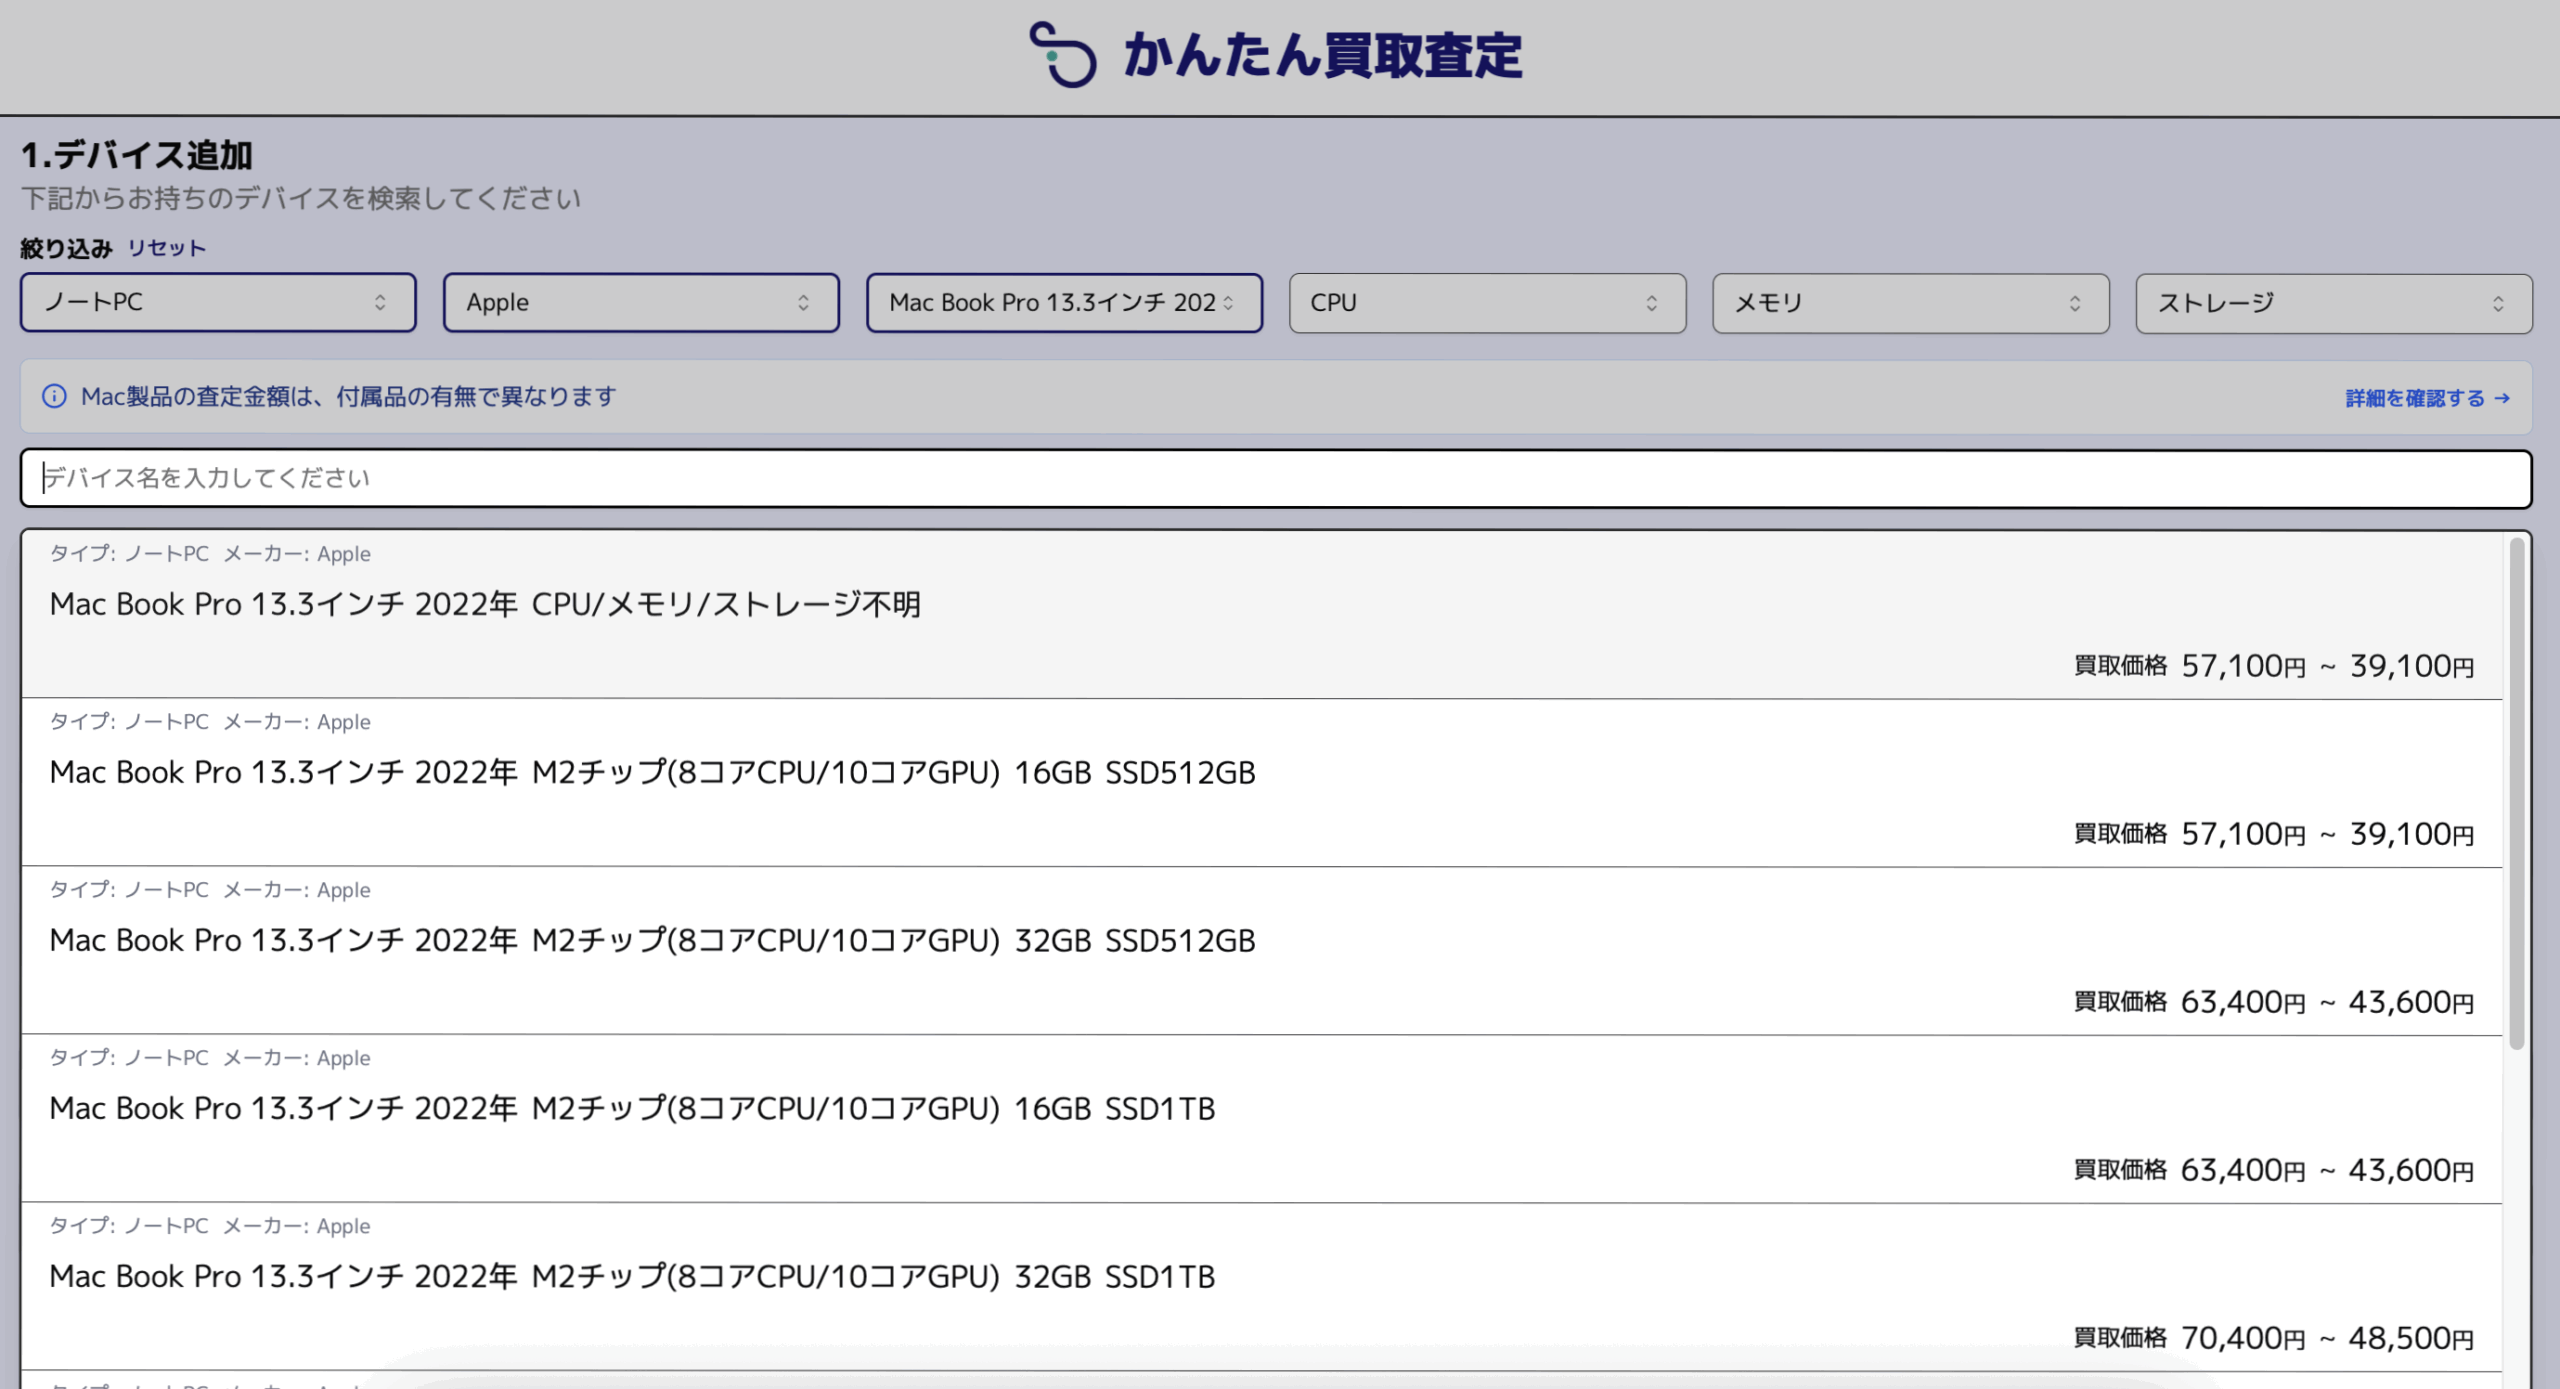Viewport: 2560px width, 1389px height.
Task: Expand the メモリ filter dropdown
Action: [x=1910, y=302]
